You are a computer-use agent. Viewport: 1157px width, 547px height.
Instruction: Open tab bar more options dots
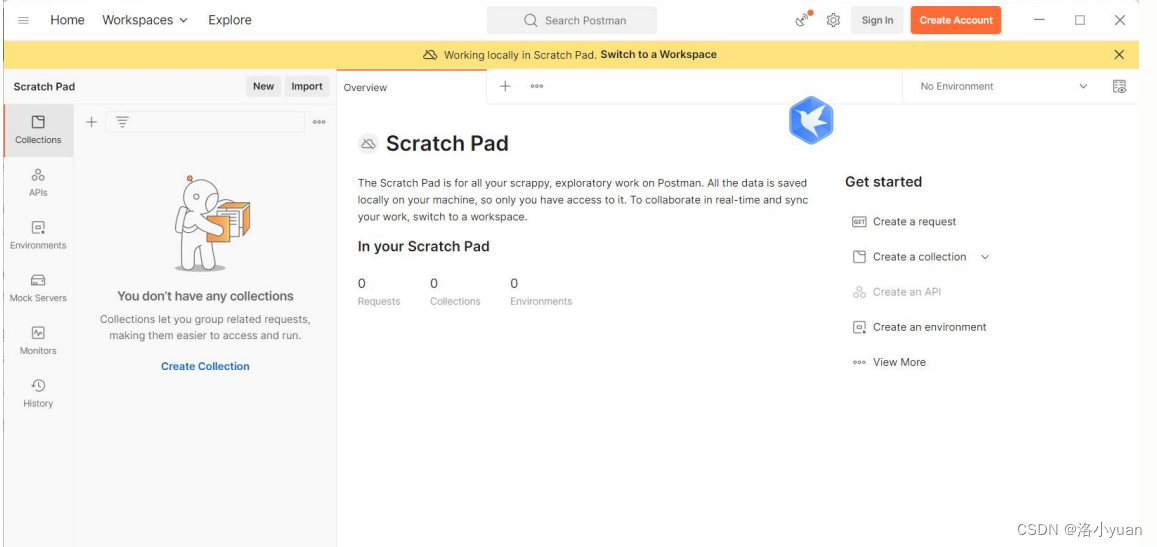pos(536,86)
